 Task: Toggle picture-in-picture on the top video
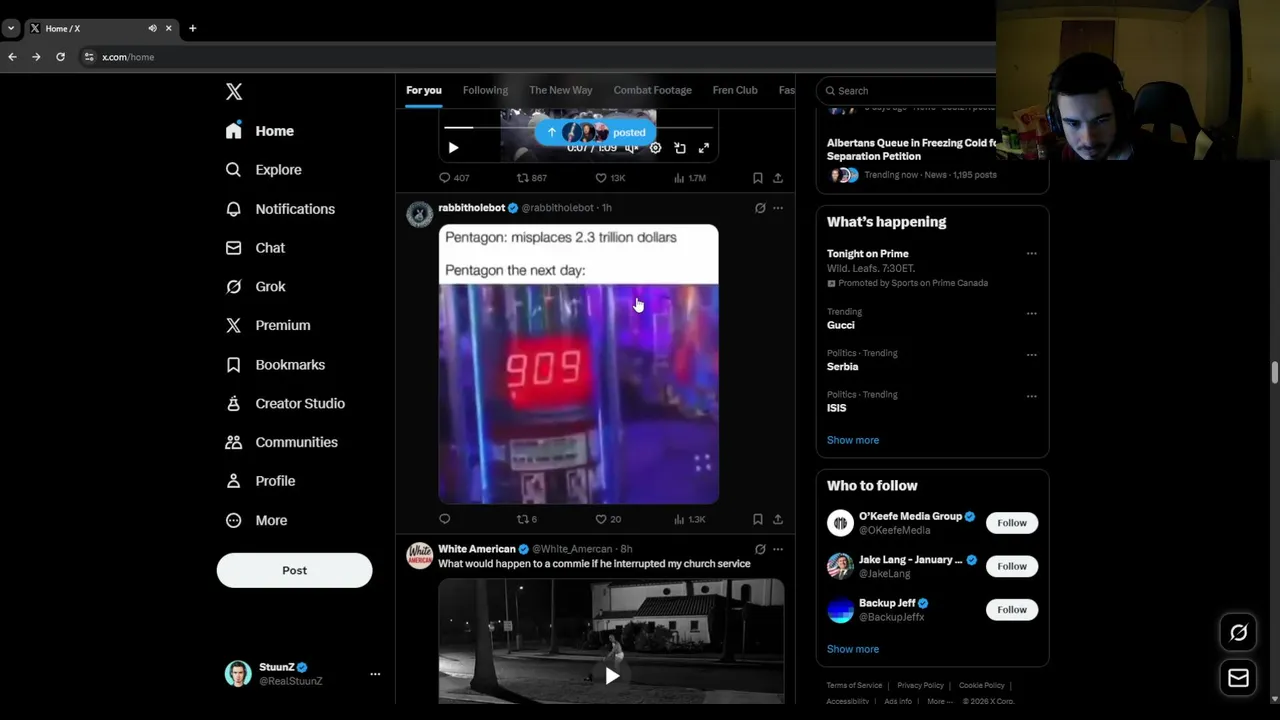680,148
